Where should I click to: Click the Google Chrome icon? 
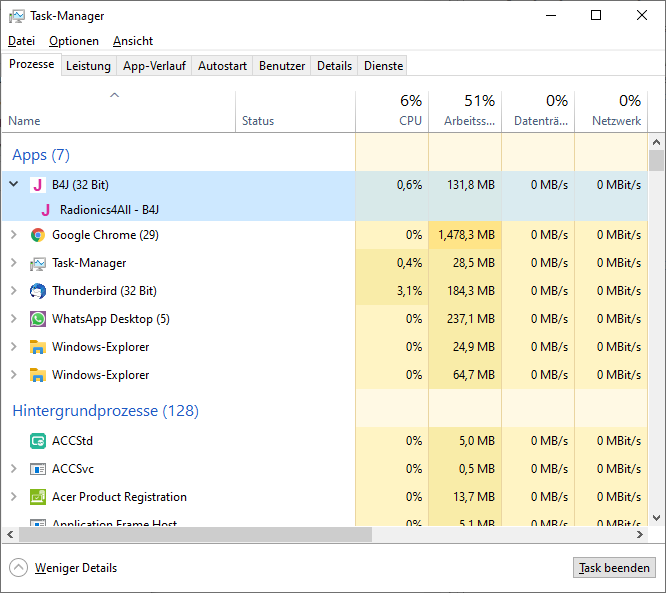pyautogui.click(x=38, y=235)
